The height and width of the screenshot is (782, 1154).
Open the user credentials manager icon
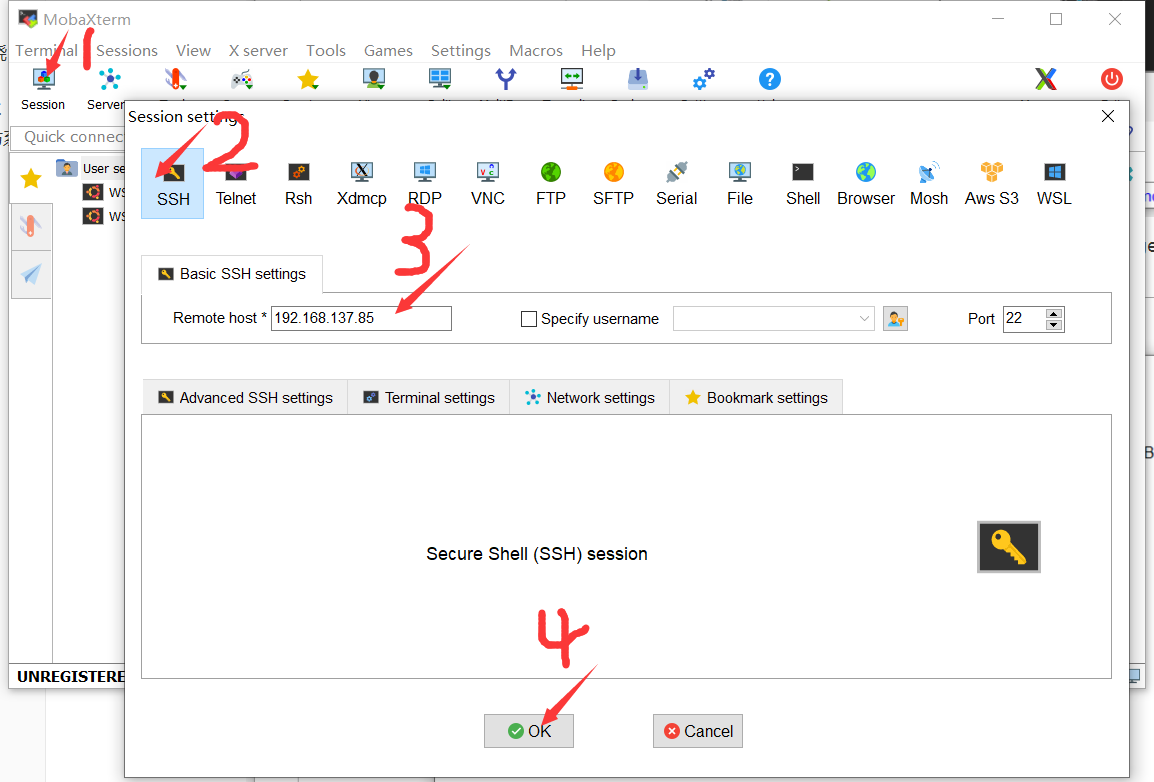(x=895, y=319)
